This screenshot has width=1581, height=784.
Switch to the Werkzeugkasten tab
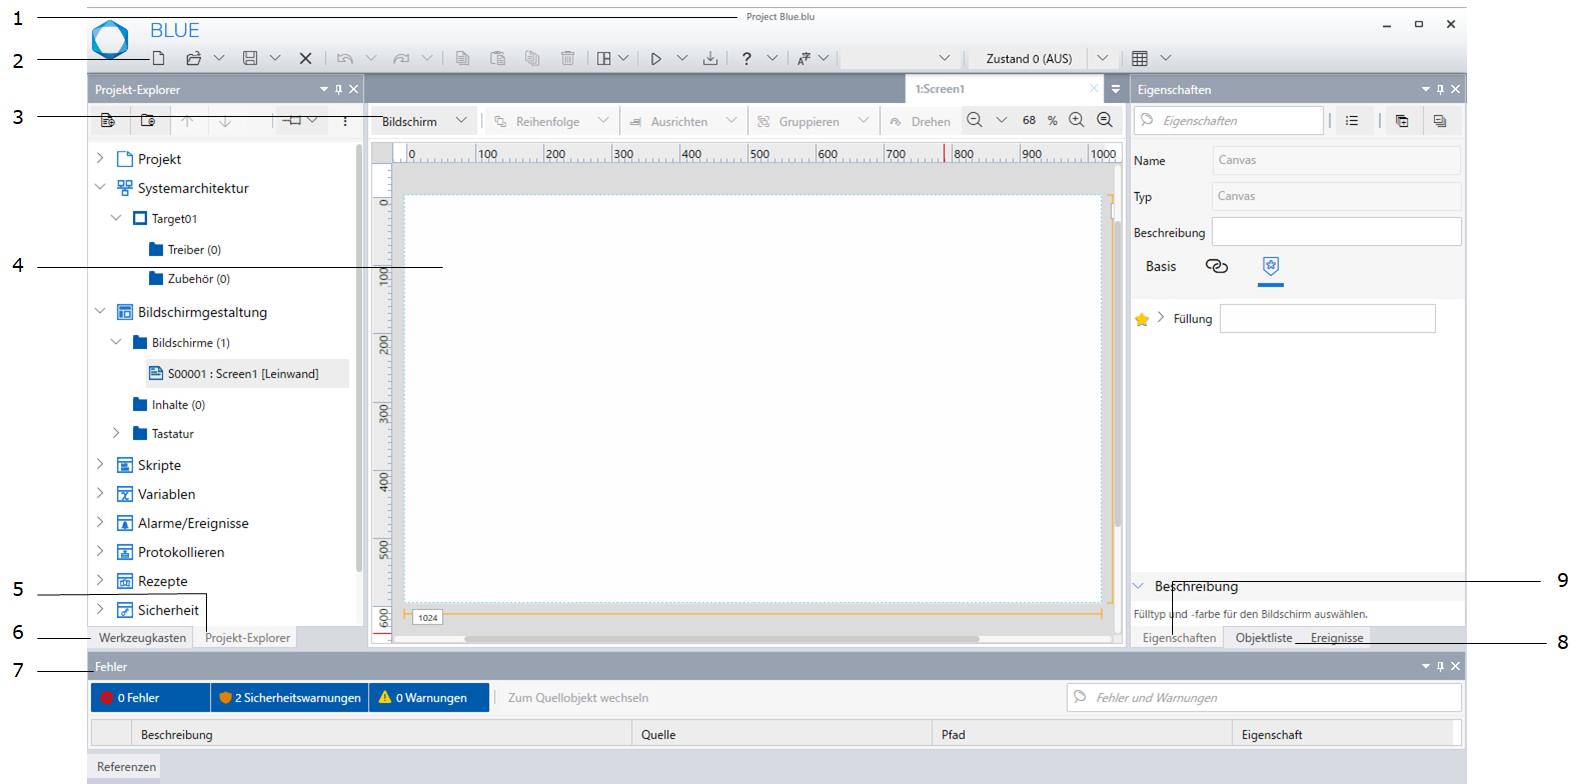[x=142, y=638]
